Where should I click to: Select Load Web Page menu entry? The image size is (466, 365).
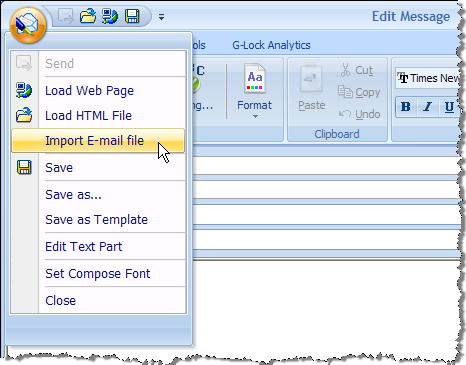click(98, 90)
